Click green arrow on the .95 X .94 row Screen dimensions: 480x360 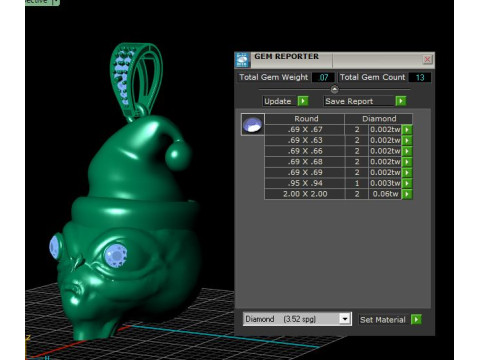[x=407, y=183]
